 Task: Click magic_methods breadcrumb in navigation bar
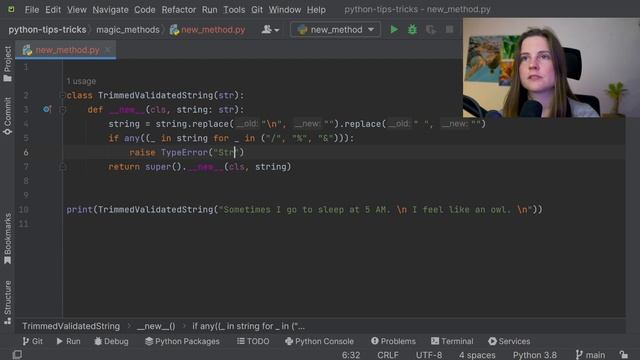tap(128, 30)
